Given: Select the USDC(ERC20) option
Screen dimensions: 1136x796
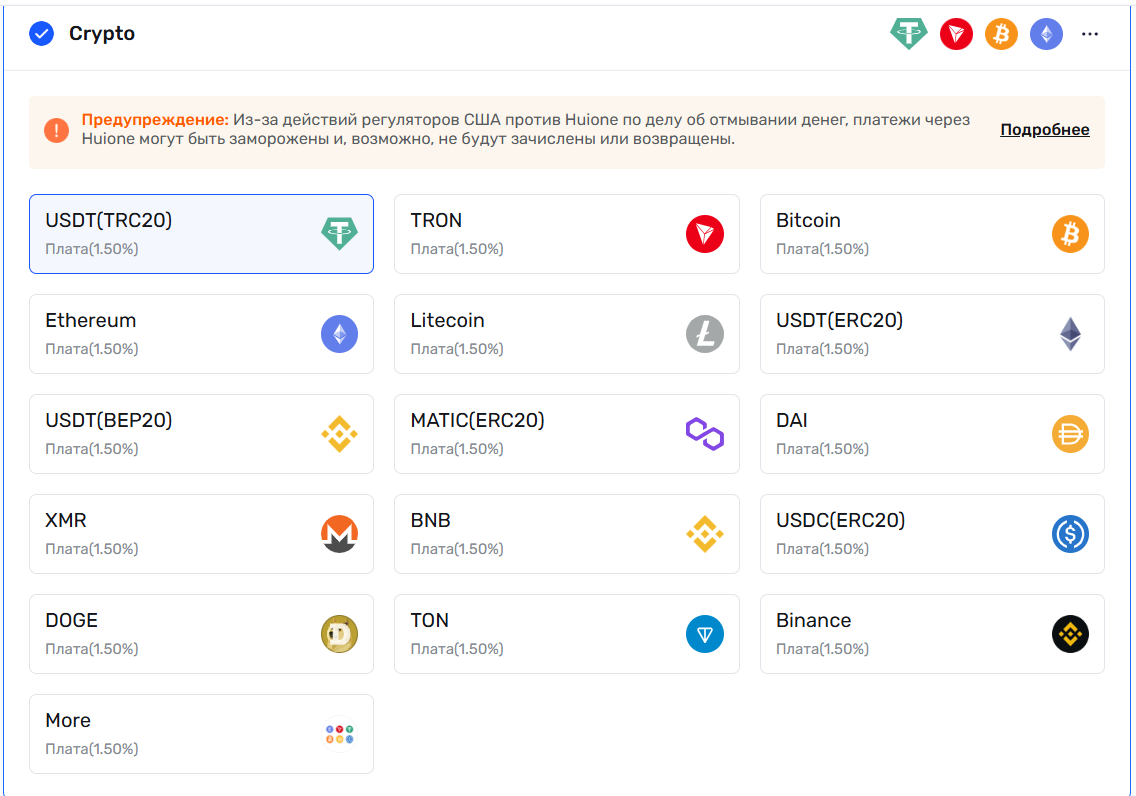Looking at the screenshot, I should [931, 534].
